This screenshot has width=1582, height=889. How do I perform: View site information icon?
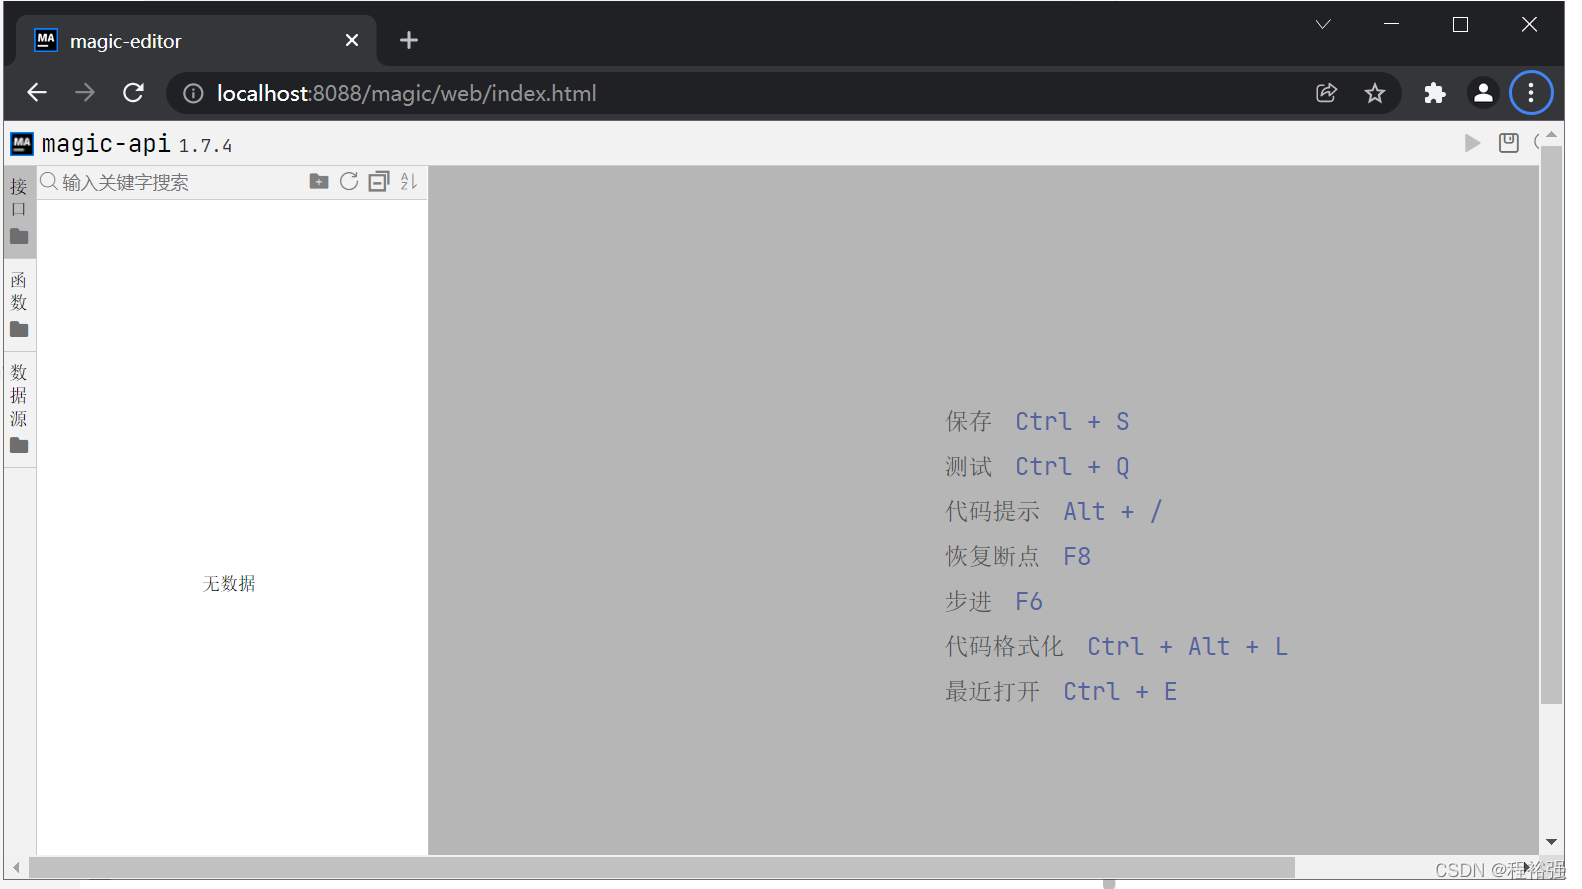193,93
